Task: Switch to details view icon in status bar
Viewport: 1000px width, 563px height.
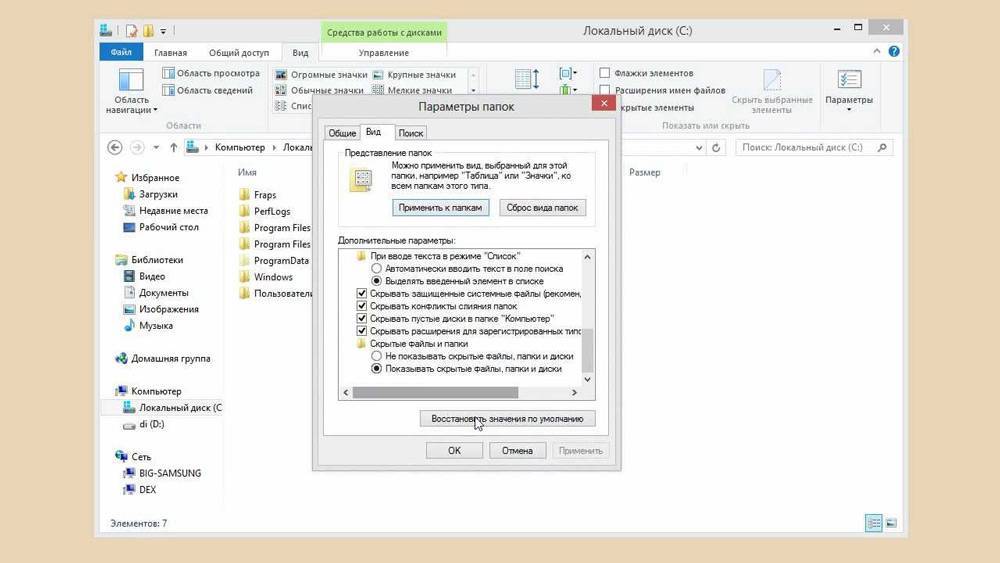Action: pos(874,523)
